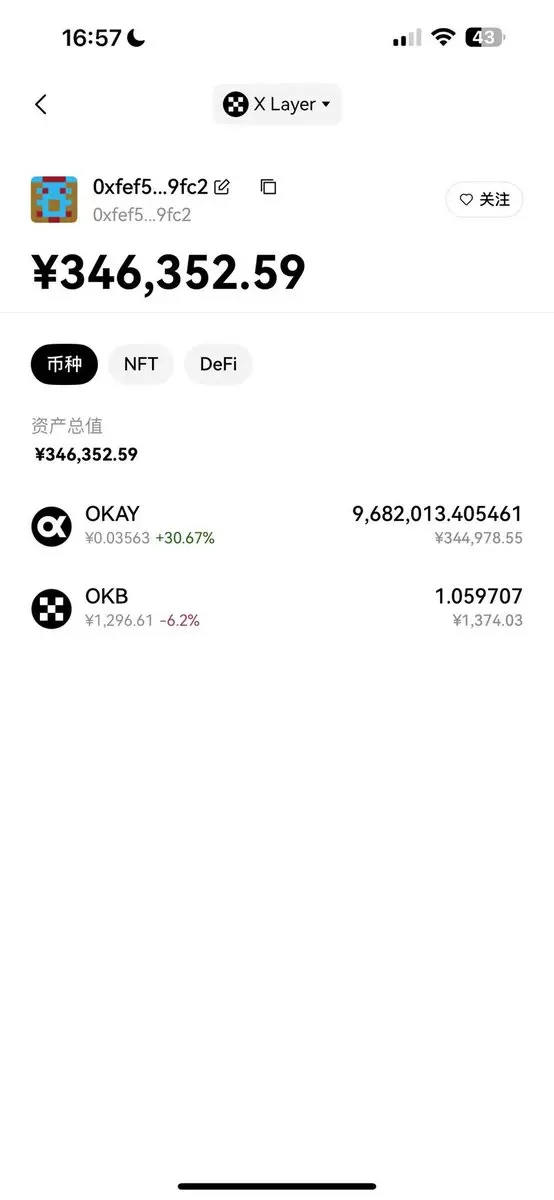
Task: Click the X Layer checkered logo
Action: (x=235, y=104)
